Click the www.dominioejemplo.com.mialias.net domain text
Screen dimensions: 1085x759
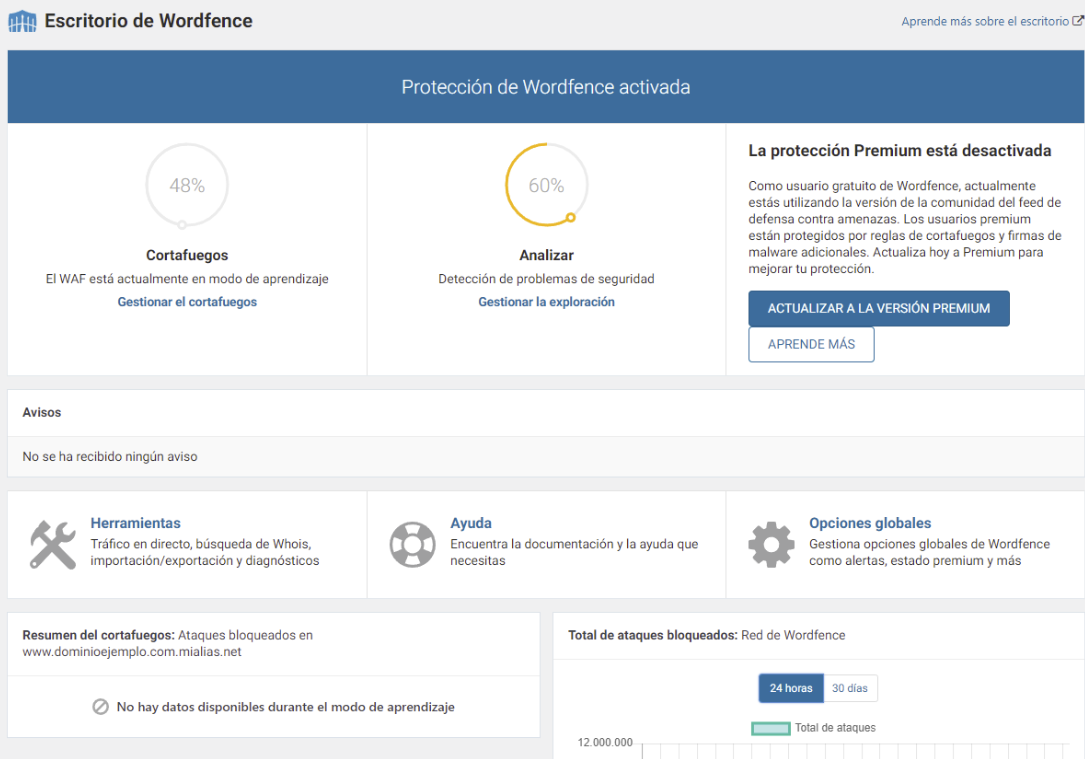[x=132, y=652]
